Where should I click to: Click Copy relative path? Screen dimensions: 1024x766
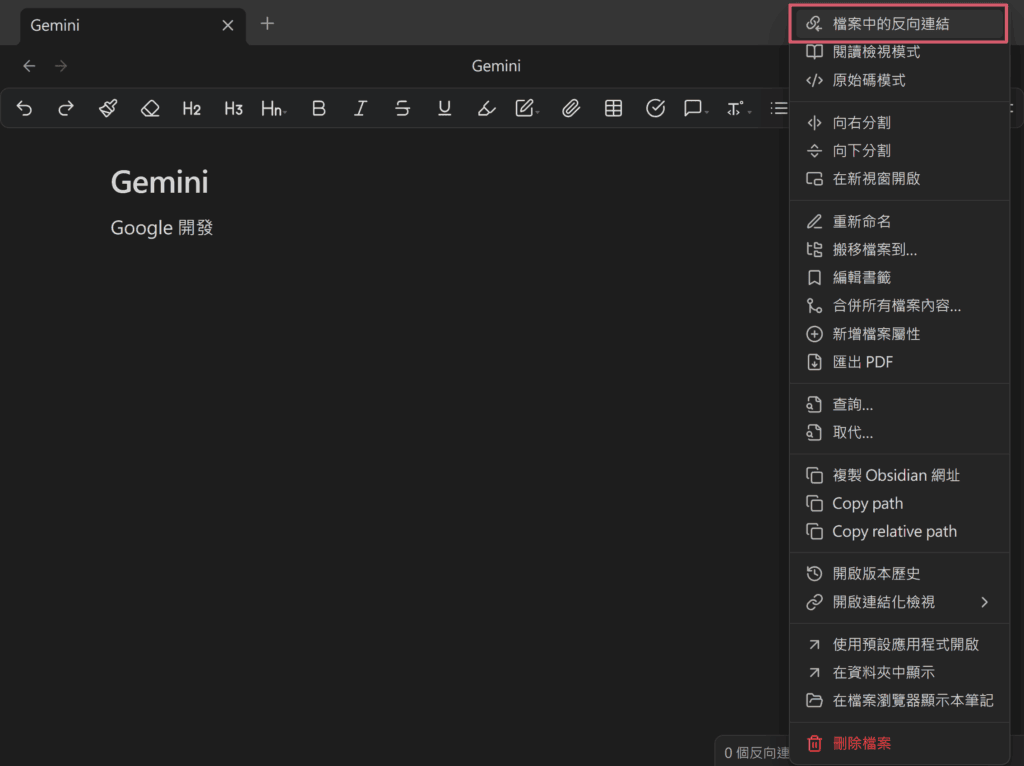pyautogui.click(x=894, y=532)
